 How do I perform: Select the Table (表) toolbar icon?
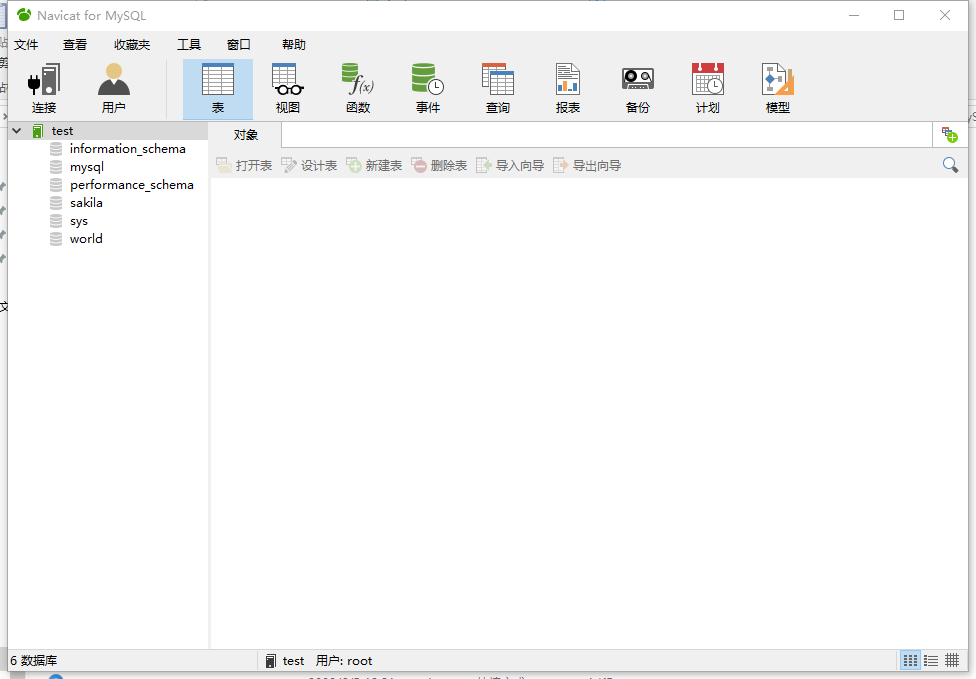218,89
